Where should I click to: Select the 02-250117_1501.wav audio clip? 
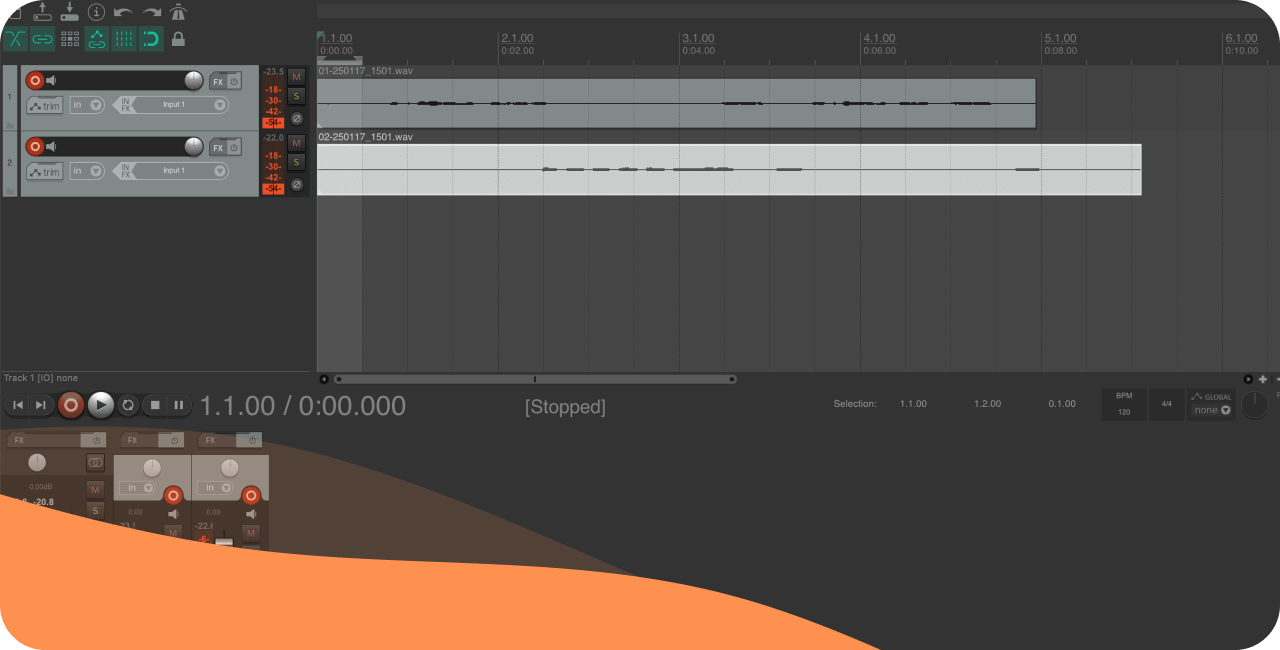728,182
